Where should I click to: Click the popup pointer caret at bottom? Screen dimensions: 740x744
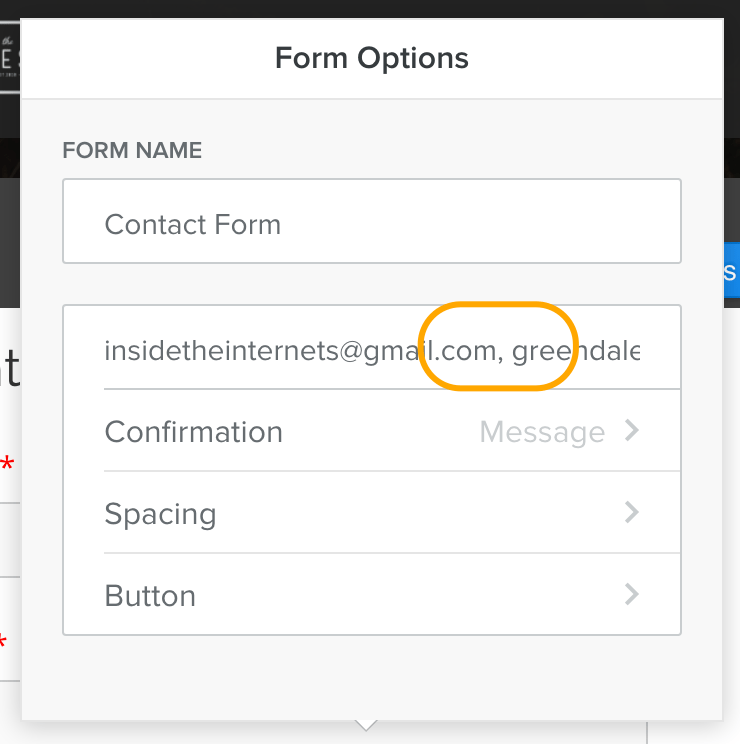tap(366, 725)
